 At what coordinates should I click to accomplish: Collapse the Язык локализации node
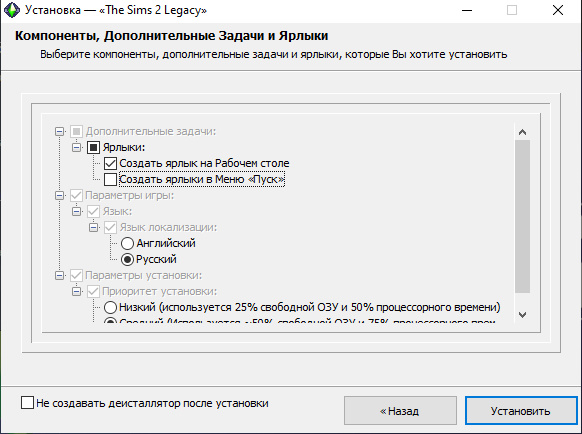[94, 227]
